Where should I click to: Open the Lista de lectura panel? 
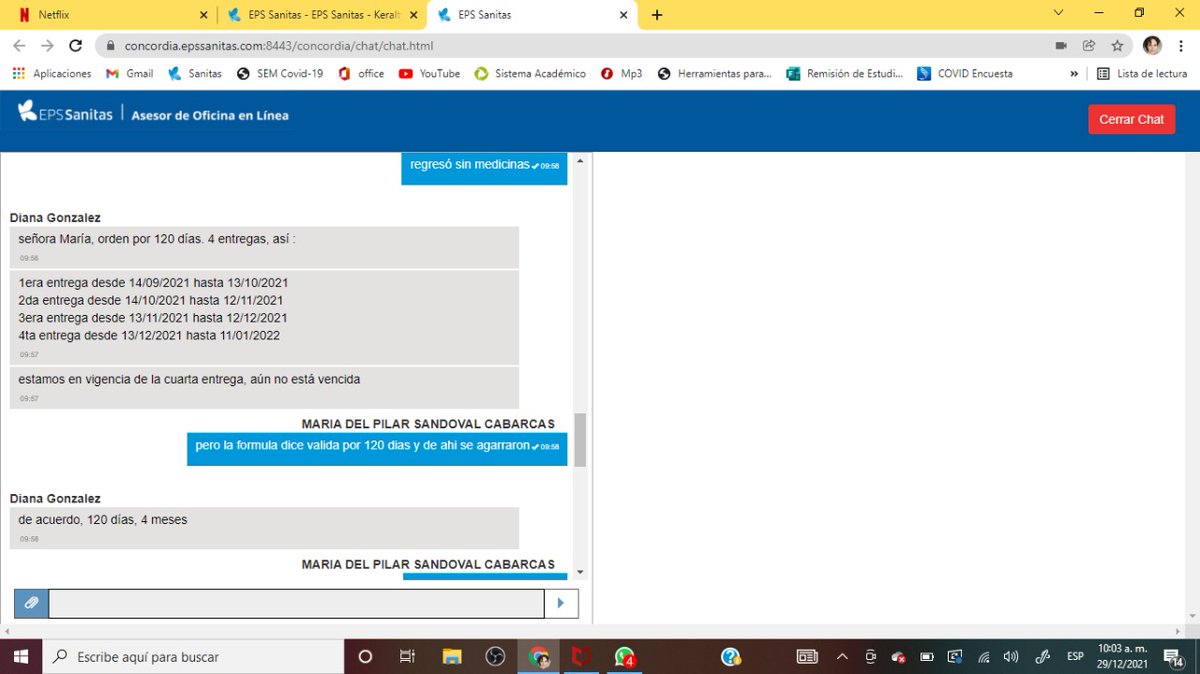point(1142,73)
